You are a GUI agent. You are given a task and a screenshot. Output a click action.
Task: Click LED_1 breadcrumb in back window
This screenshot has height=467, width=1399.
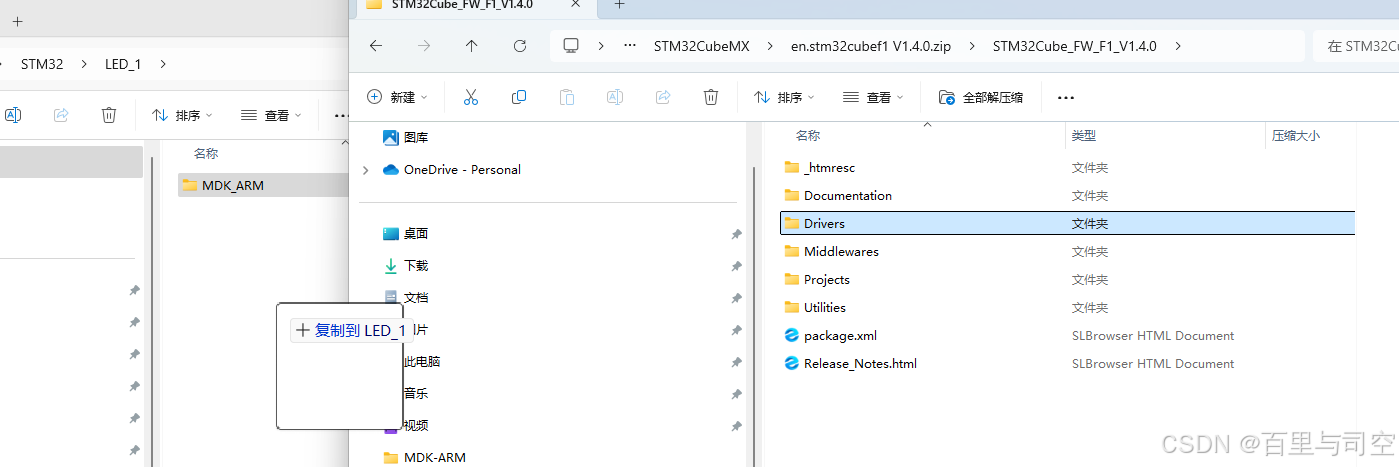[123, 64]
